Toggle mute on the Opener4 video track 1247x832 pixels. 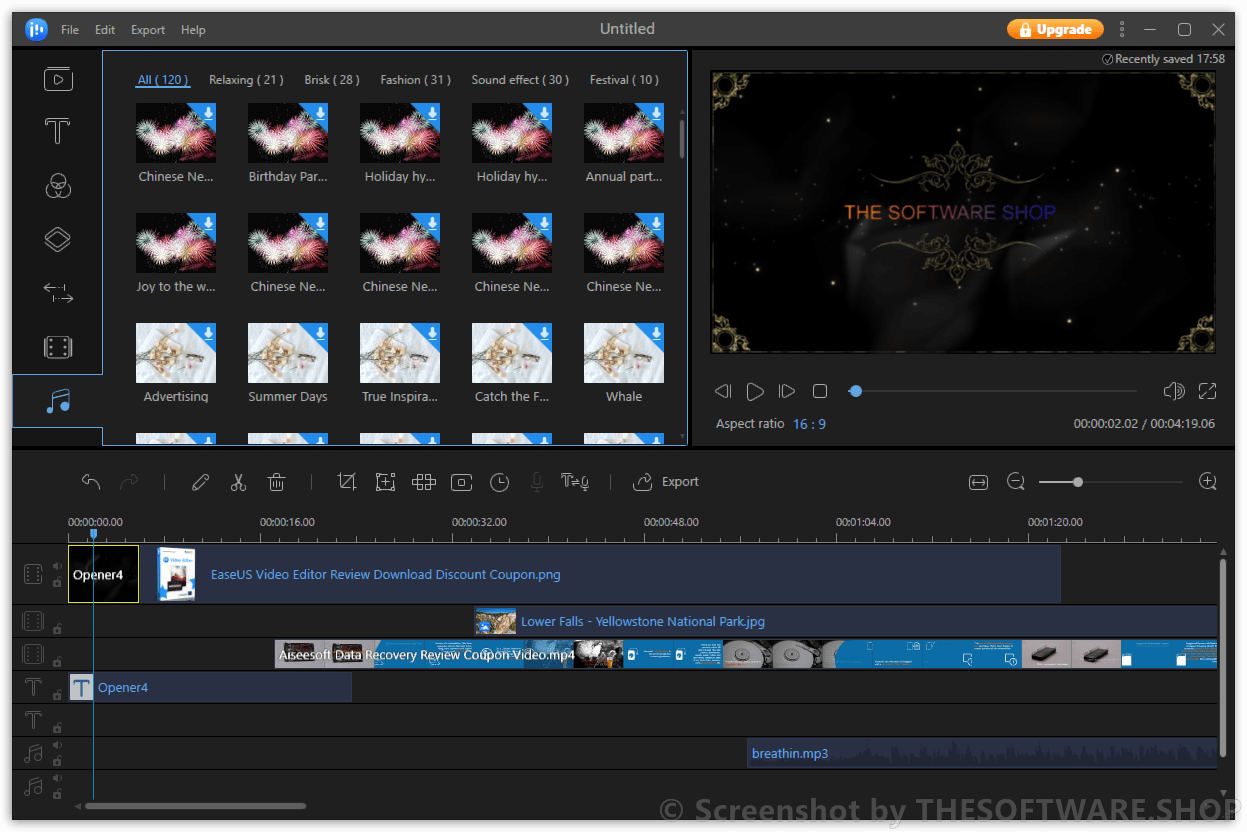pyautogui.click(x=56, y=565)
